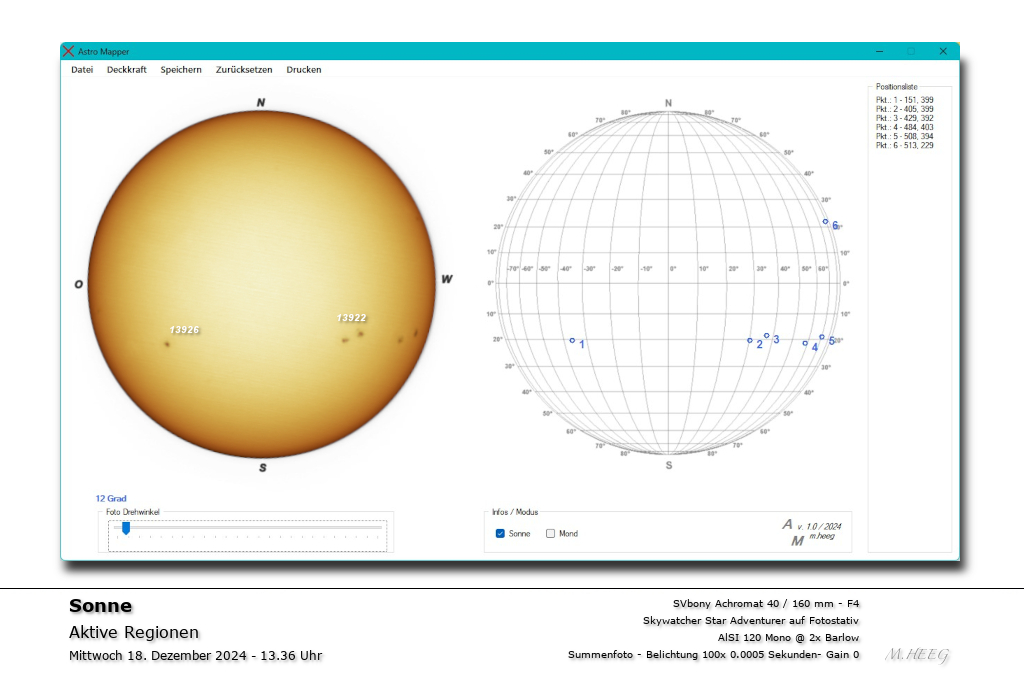Click Speichern to save the map
The image size is (1024, 674).
[x=181, y=69]
